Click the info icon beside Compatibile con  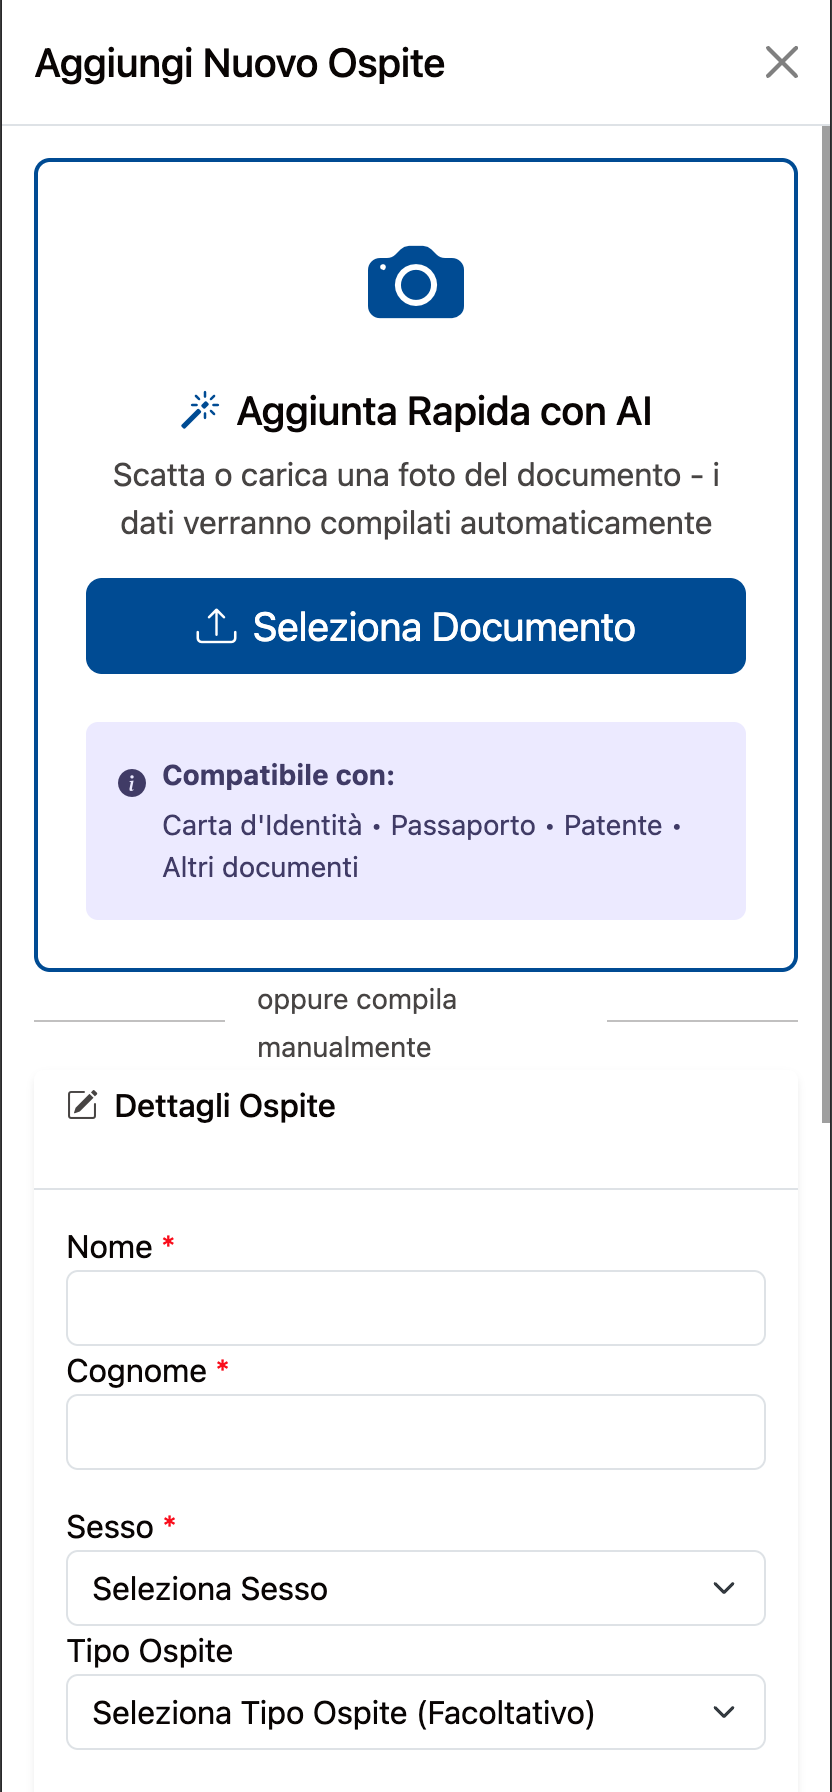pyautogui.click(x=132, y=782)
